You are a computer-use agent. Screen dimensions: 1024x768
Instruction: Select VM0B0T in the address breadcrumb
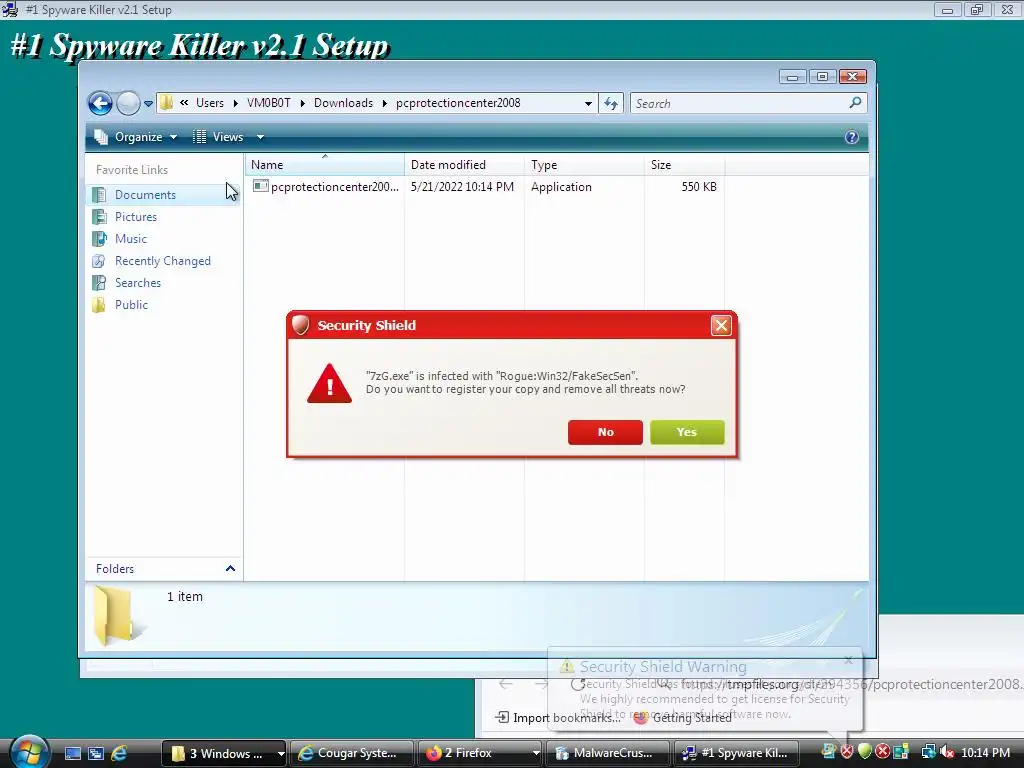268,103
